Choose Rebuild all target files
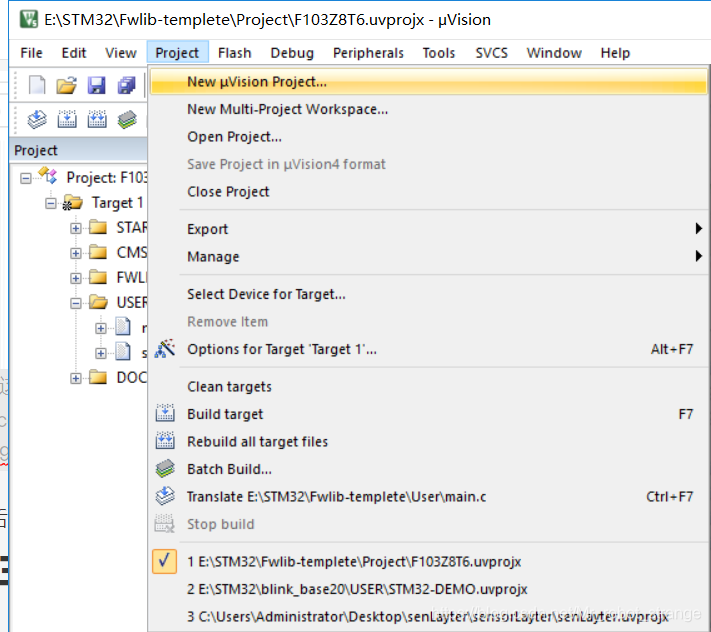Screen dimensions: 711x632 click(x=429, y=441)
